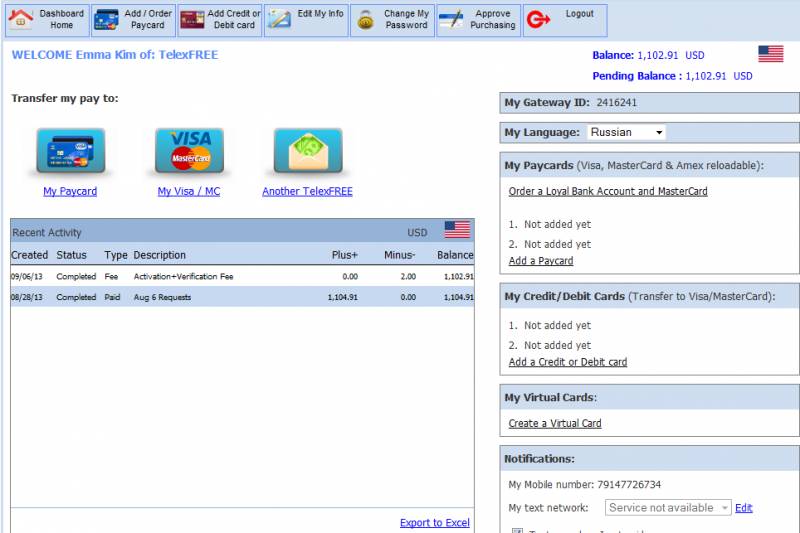Open the Approve Purchasing menu item

(x=479, y=20)
